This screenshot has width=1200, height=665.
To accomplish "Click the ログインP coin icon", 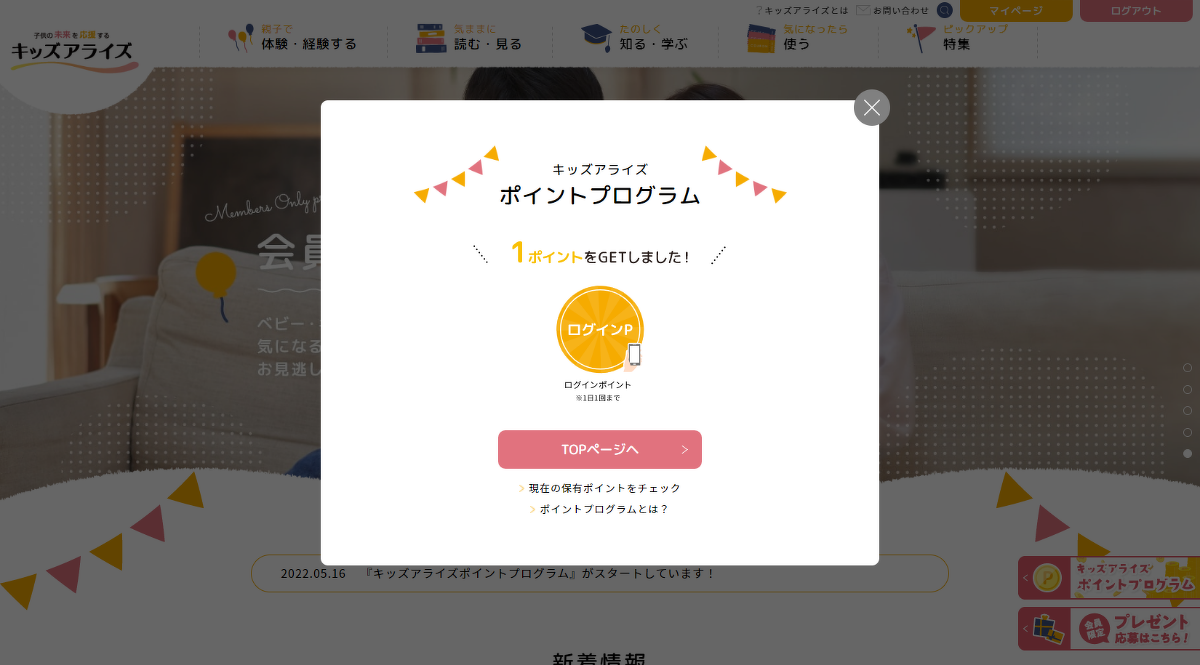I will (600, 329).
